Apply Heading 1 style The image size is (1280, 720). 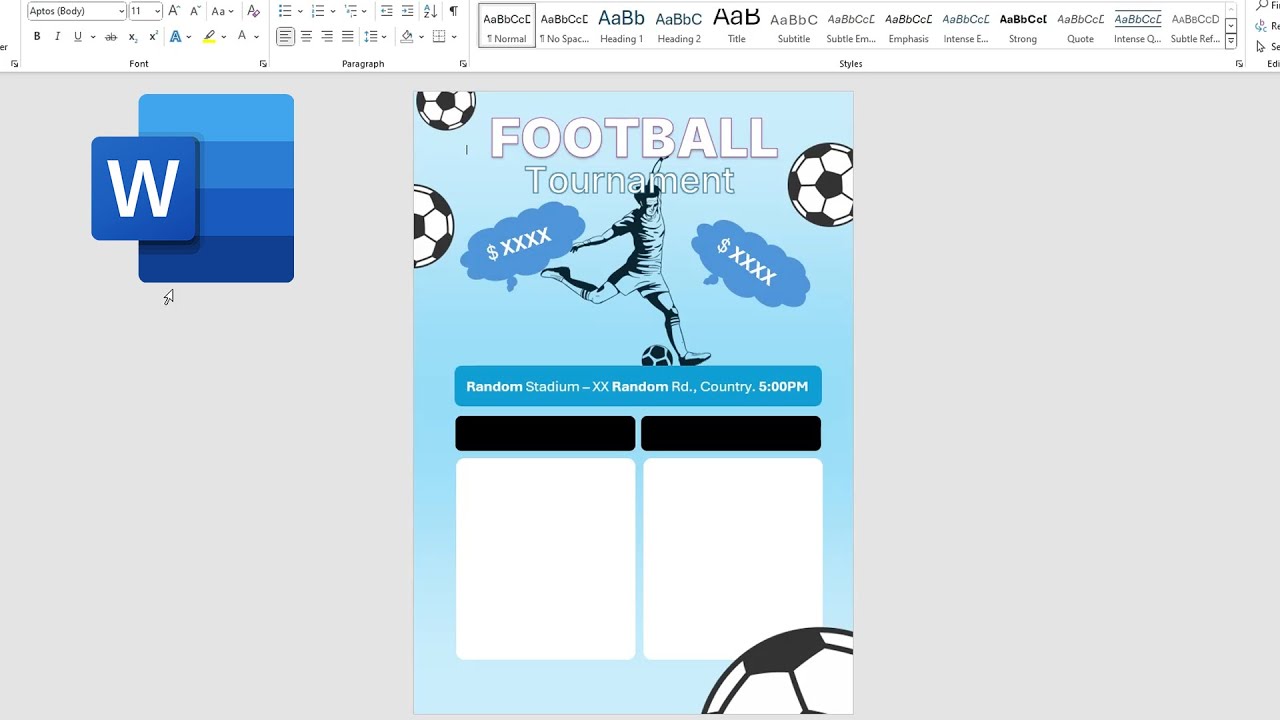621,25
